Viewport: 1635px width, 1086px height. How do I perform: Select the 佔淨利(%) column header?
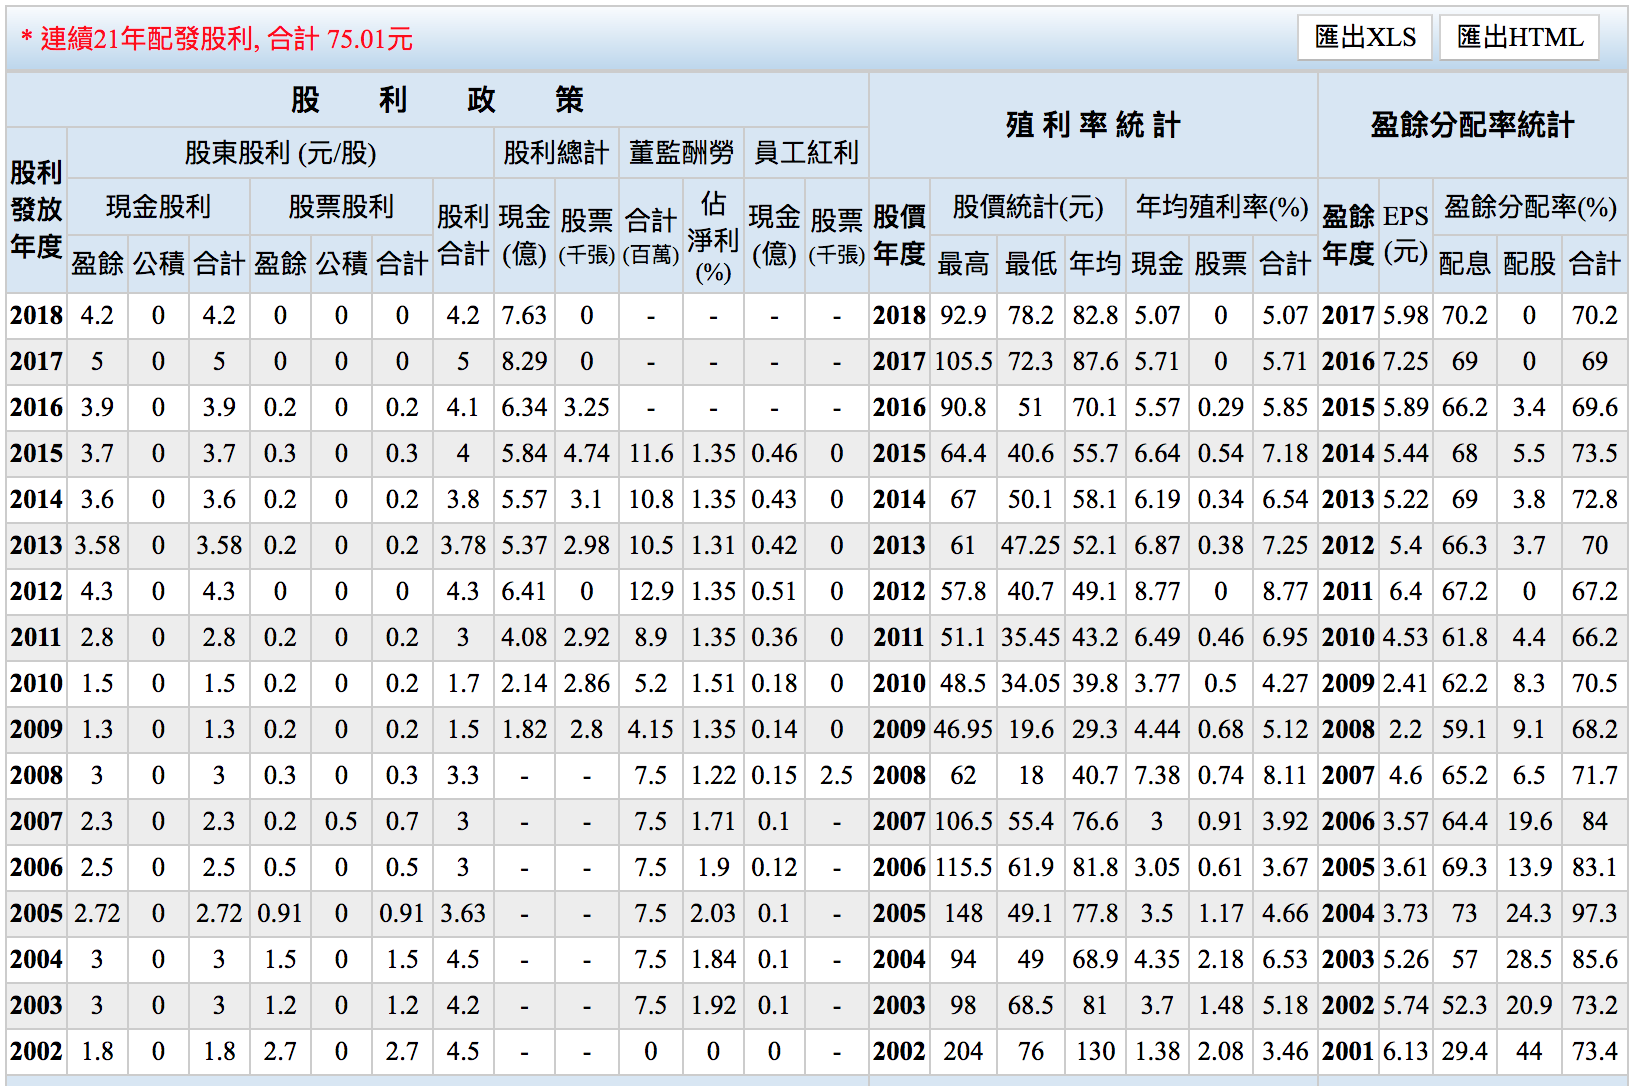(x=713, y=238)
